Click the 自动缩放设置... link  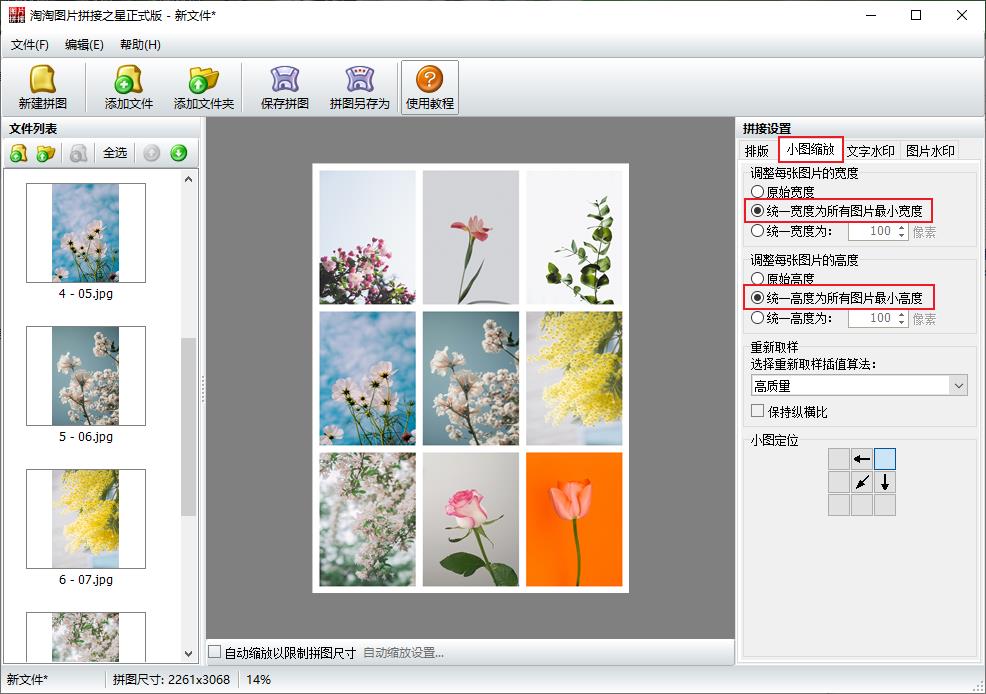(404, 653)
